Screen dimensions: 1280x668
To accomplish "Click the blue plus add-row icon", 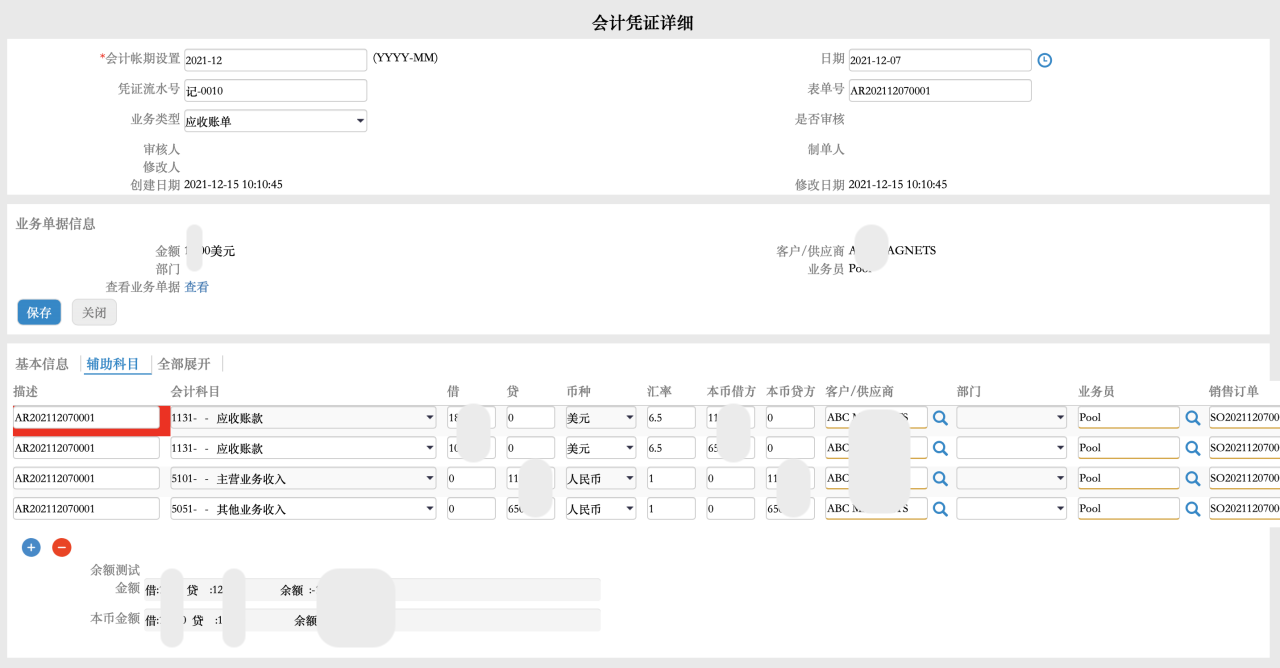I will coord(31,547).
